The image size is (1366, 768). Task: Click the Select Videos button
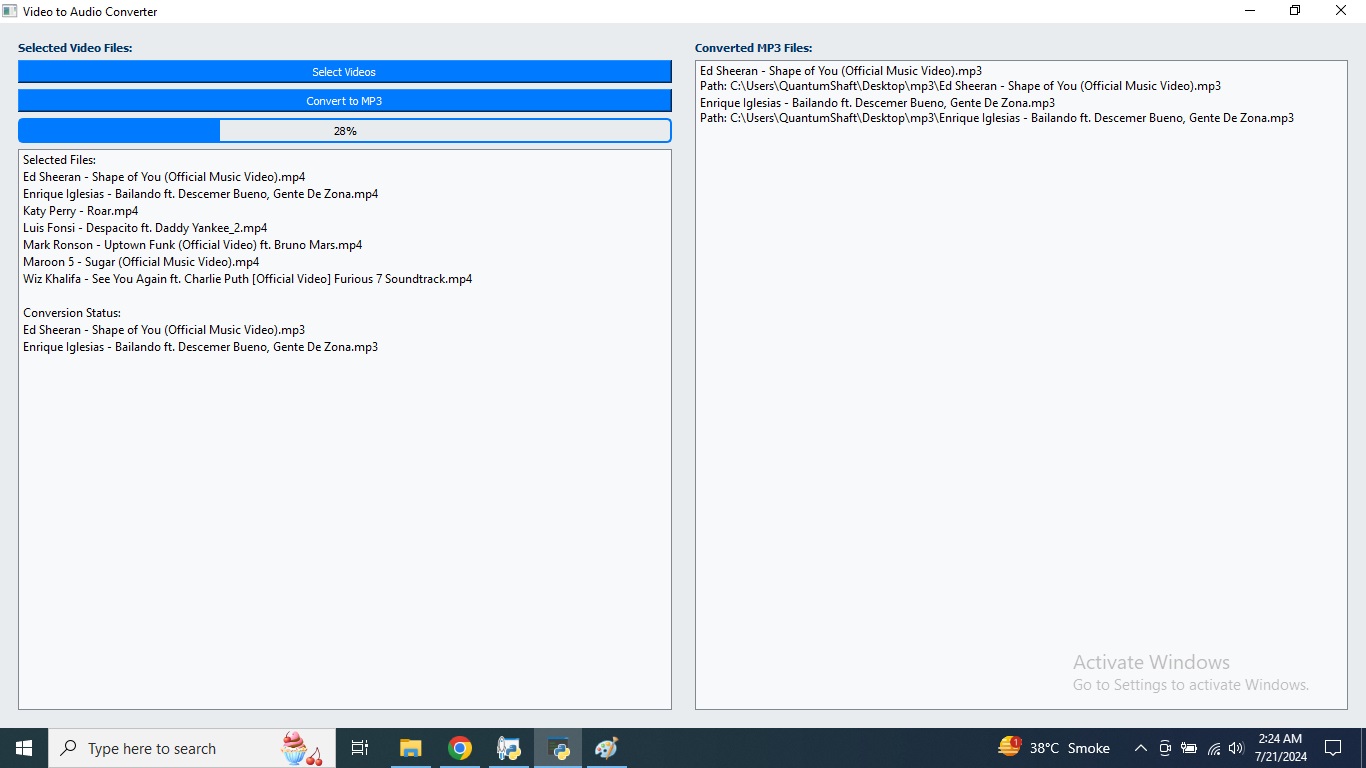[344, 72]
